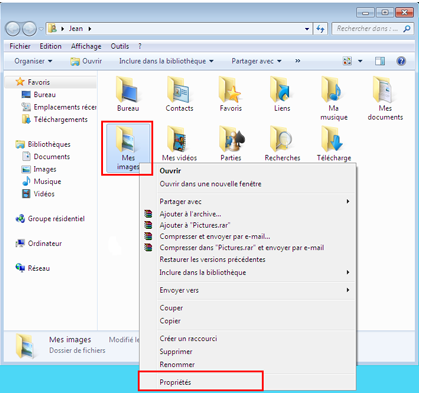Open the Parties folder
421x393 pixels.
pos(231,143)
